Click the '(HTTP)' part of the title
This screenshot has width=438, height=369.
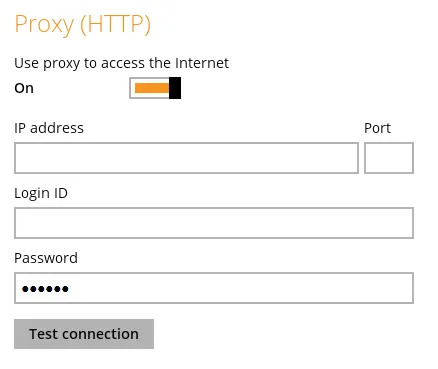[116, 24]
